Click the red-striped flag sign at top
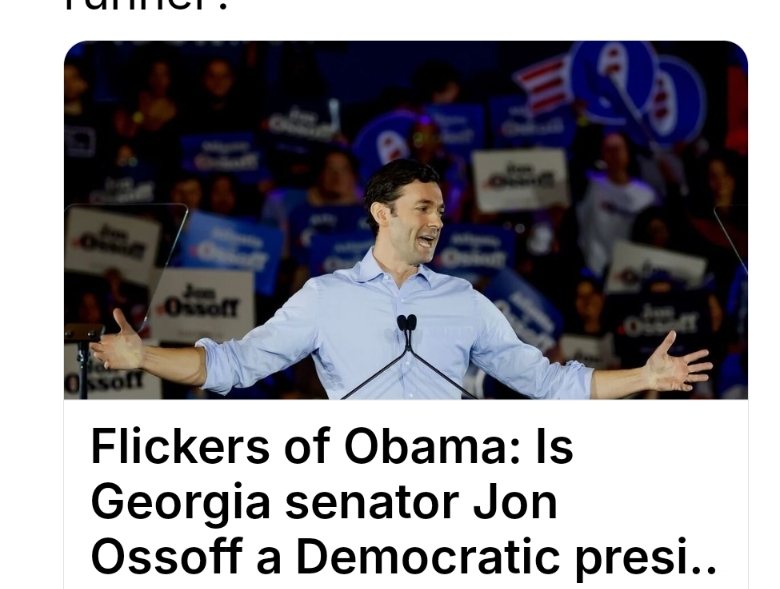This screenshot has height=589, width=780. tap(541, 84)
